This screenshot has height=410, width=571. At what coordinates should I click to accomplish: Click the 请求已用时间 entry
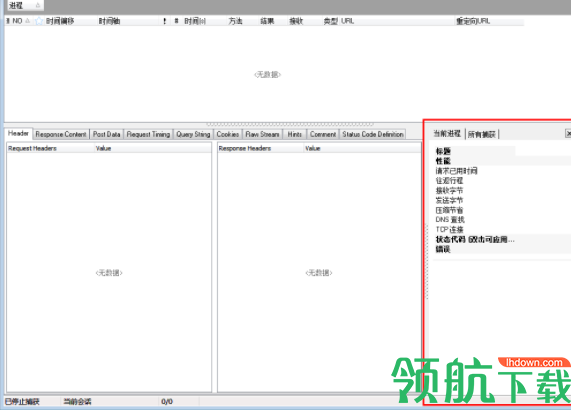click(456, 170)
